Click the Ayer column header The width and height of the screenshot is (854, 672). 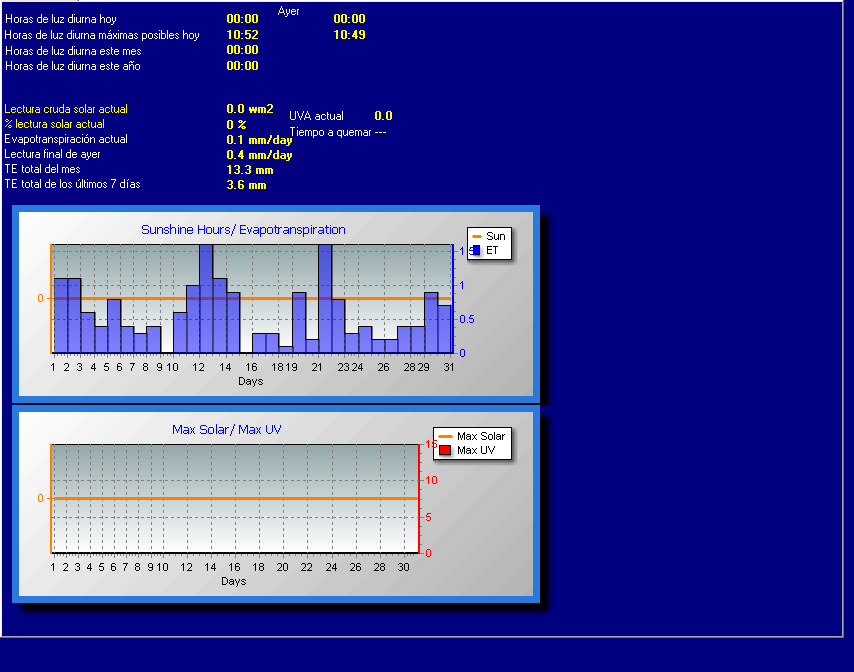tap(289, 11)
